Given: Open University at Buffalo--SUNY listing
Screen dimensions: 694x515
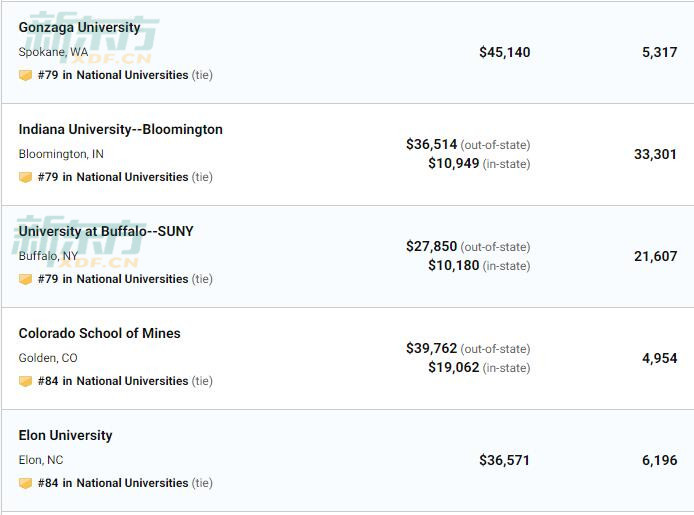Looking at the screenshot, I should point(106,231).
